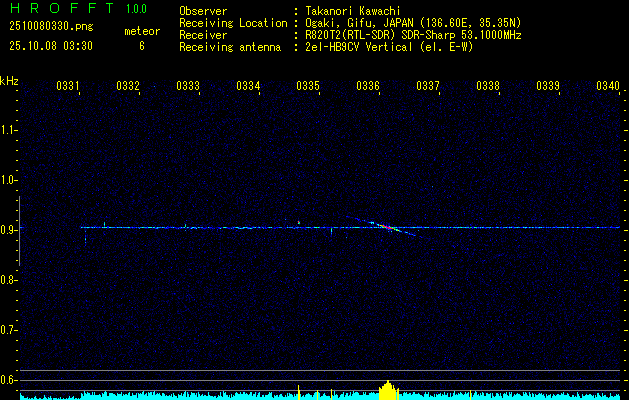Click the 0338 time axis label
The height and width of the screenshot is (400, 629).
[x=488, y=85]
